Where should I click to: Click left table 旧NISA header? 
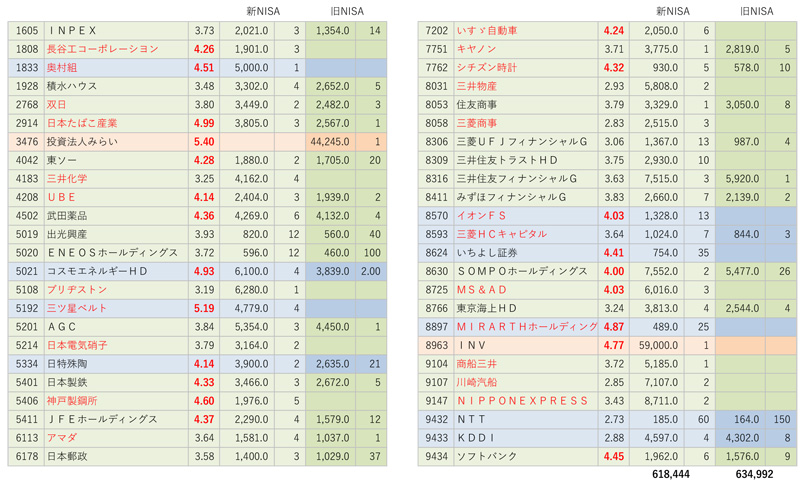pyautogui.click(x=347, y=11)
